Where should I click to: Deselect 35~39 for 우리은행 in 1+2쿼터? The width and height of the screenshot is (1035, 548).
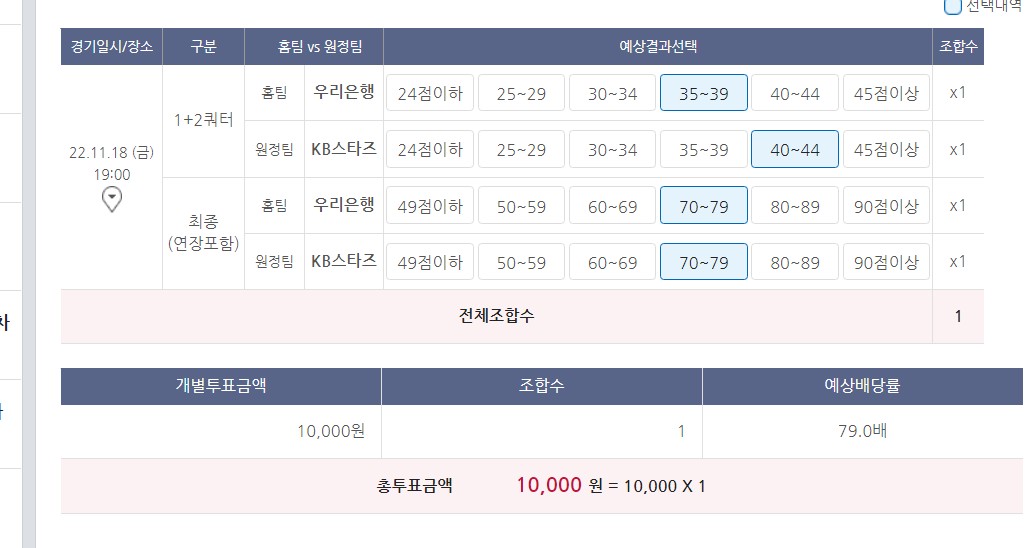click(x=703, y=93)
